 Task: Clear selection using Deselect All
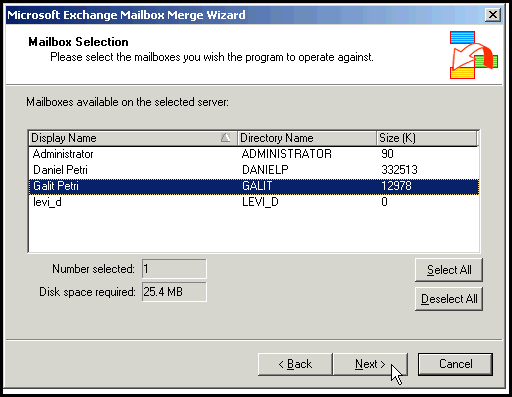click(449, 299)
